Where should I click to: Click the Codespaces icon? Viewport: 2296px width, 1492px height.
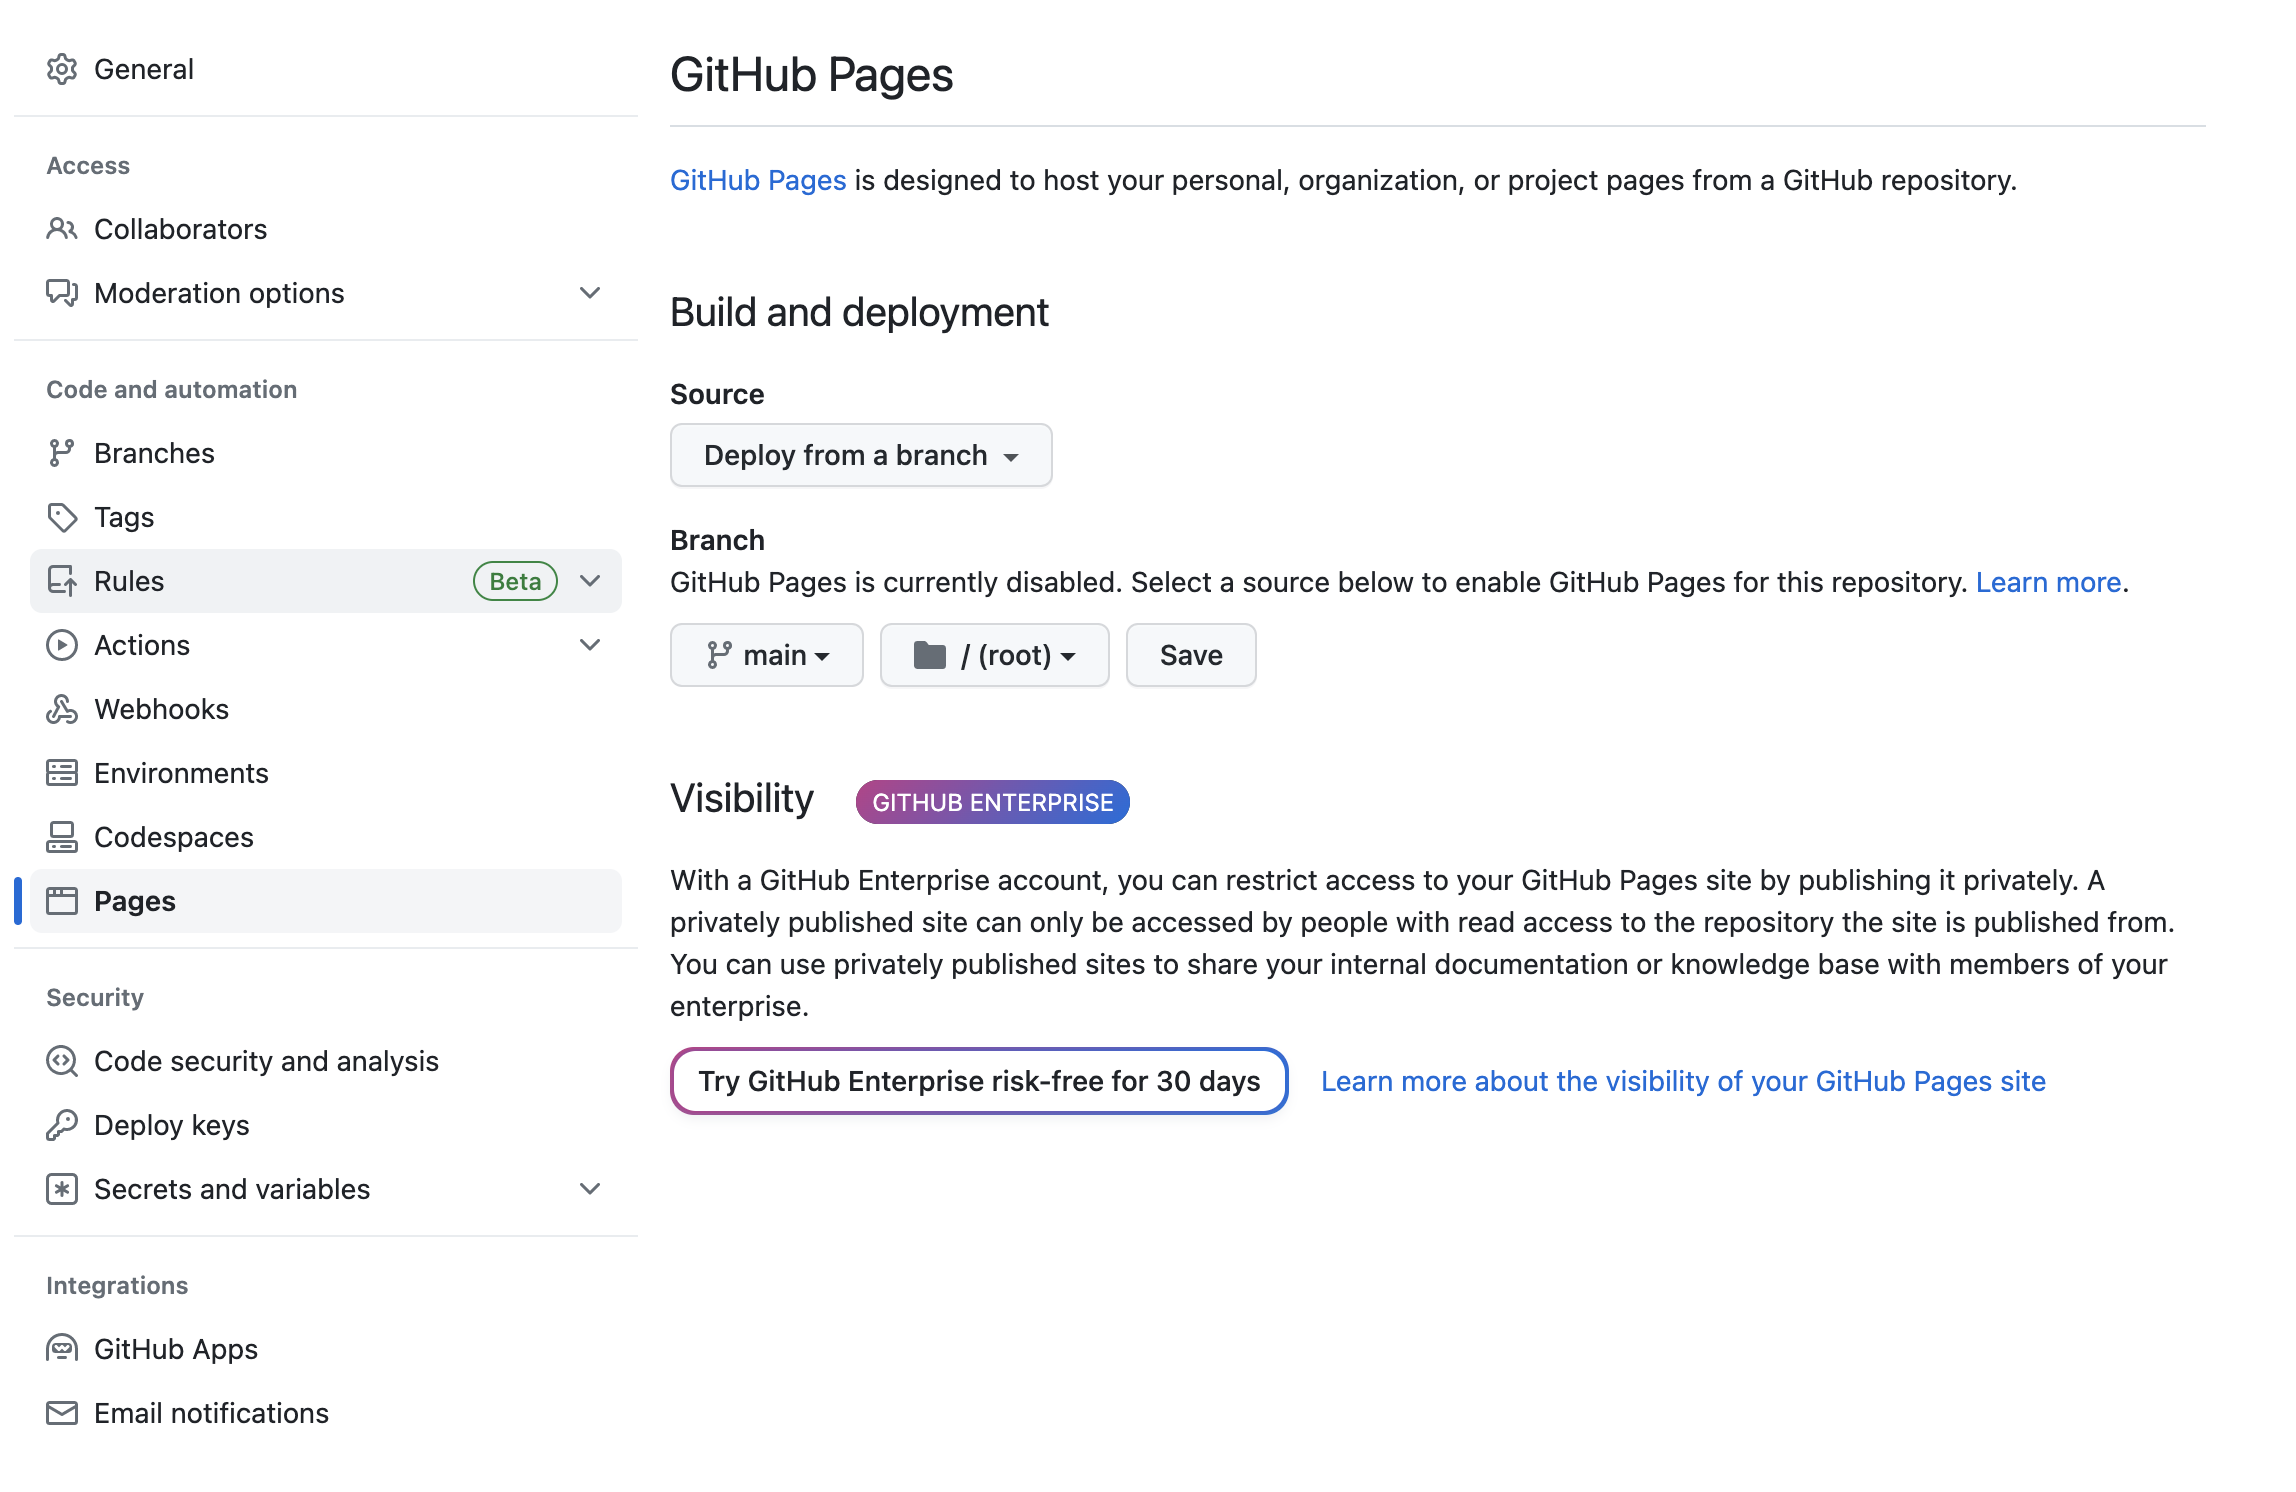click(x=62, y=837)
